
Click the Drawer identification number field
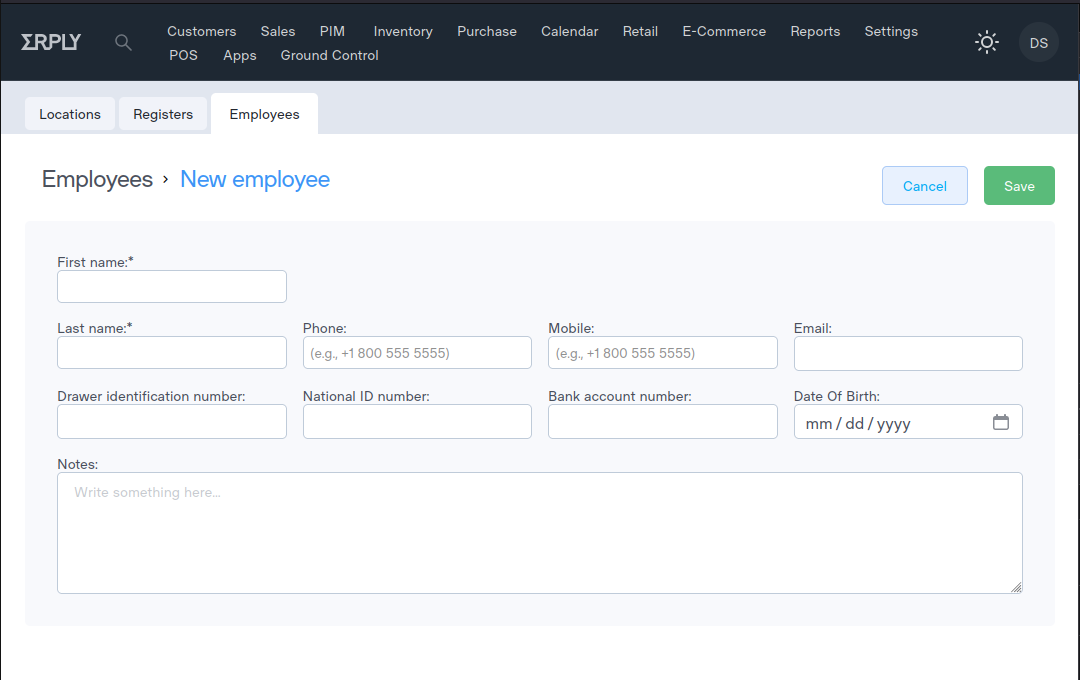click(x=172, y=422)
